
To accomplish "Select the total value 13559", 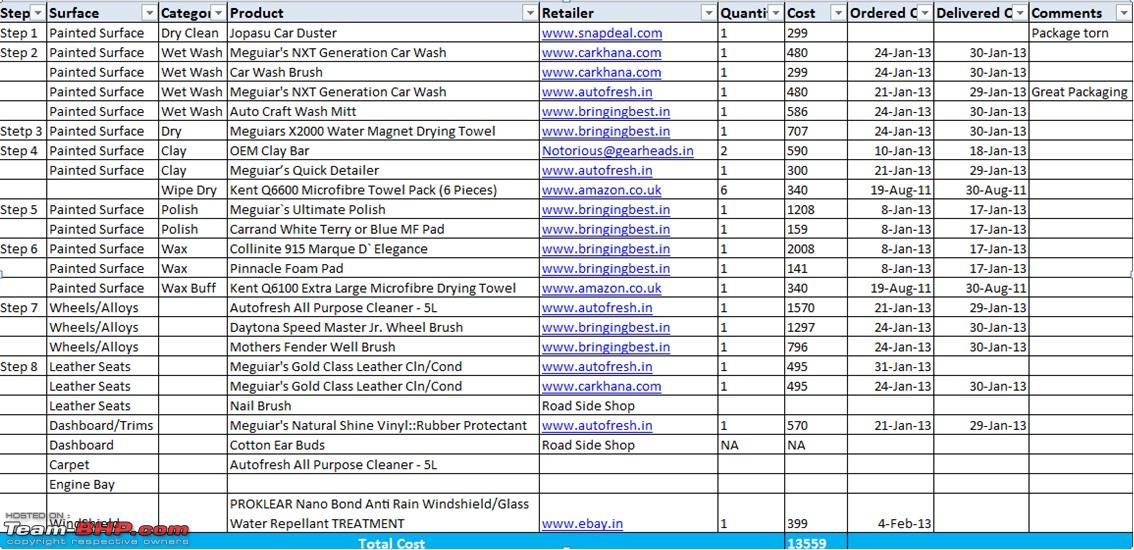I will pos(816,542).
